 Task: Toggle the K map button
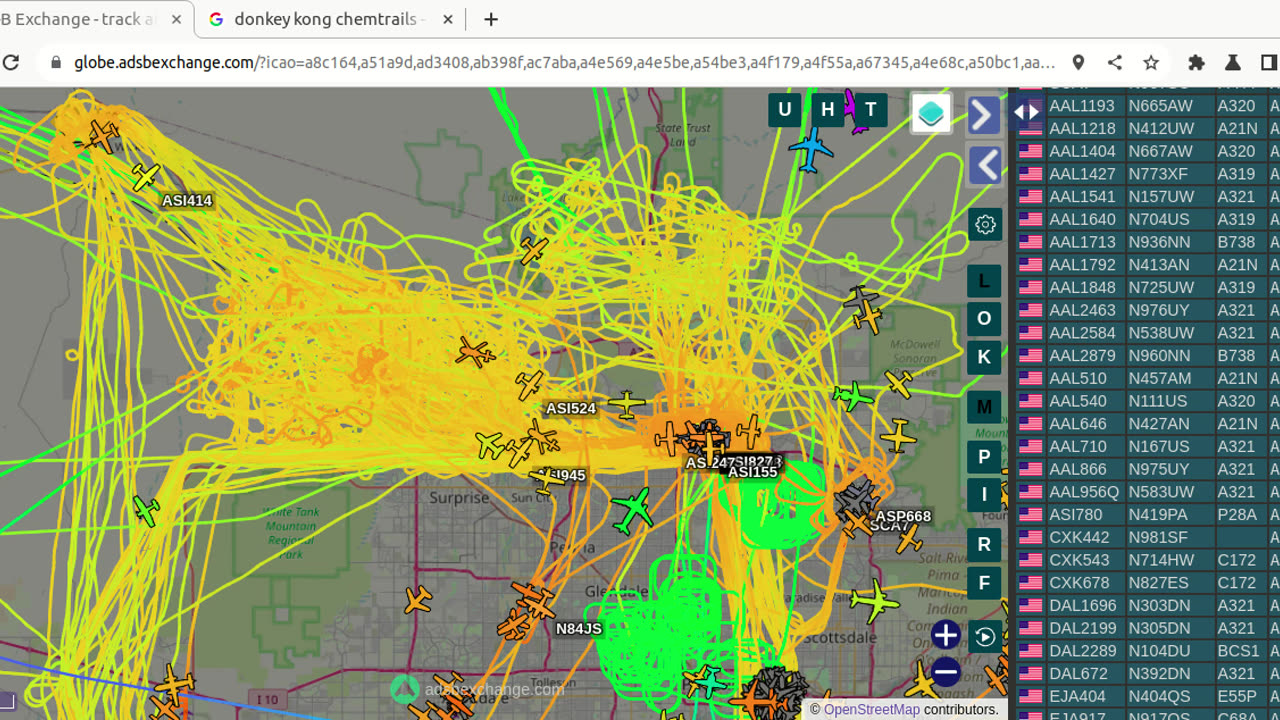984,357
